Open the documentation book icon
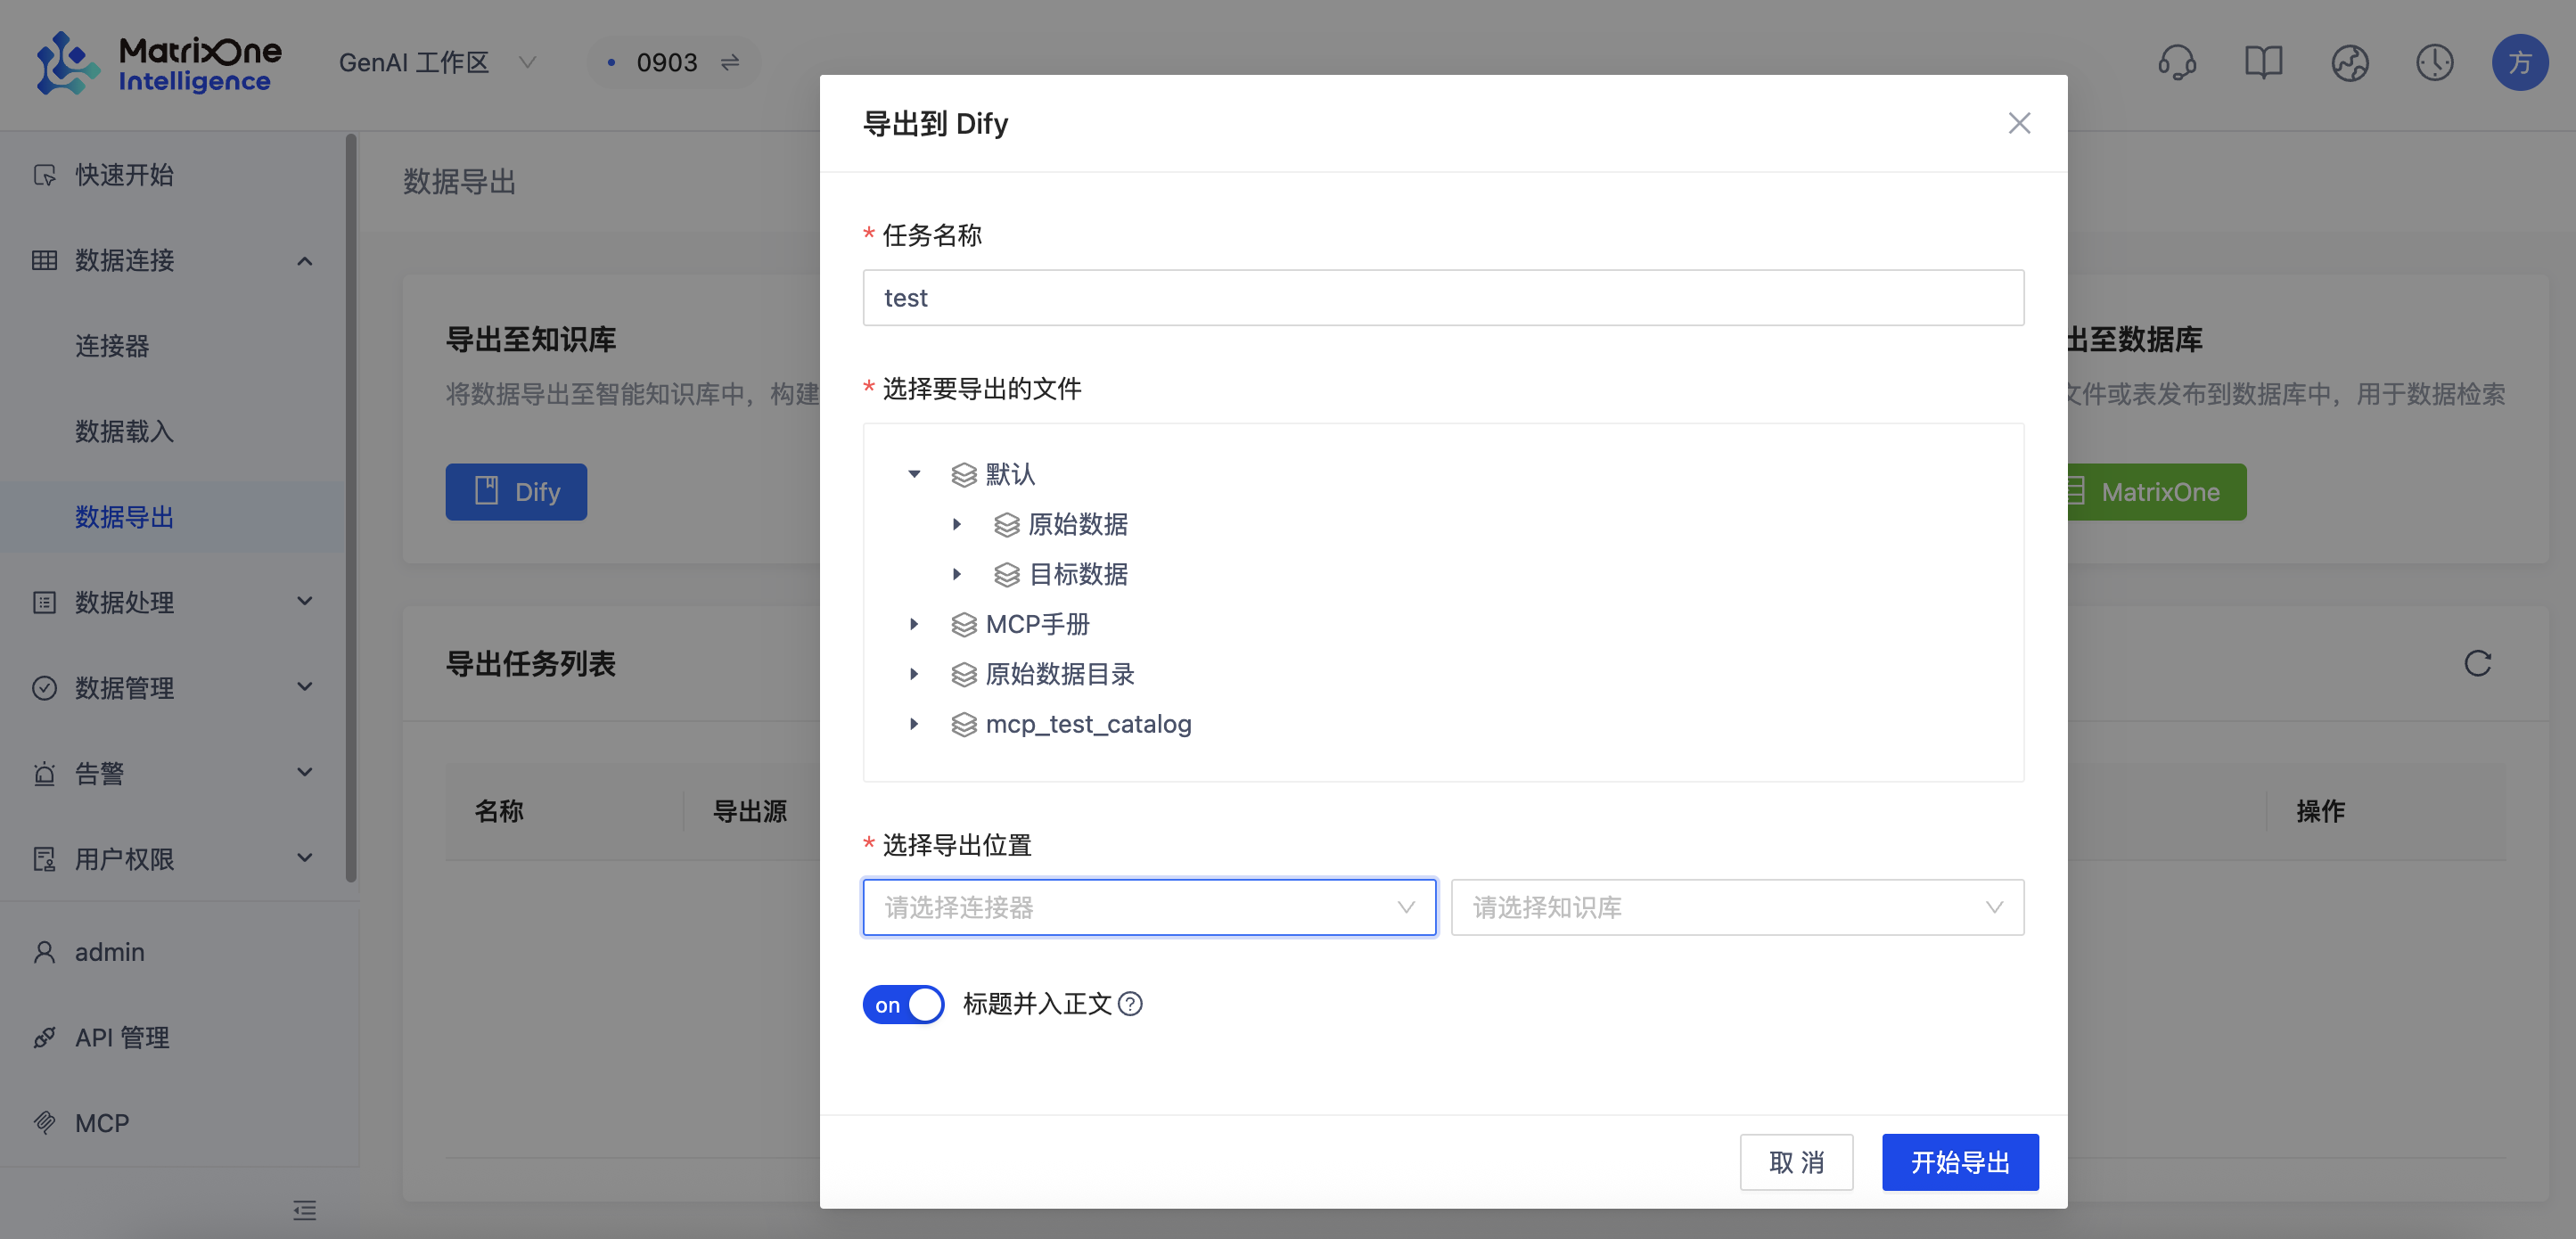The height and width of the screenshot is (1239, 2576). 2263,63
